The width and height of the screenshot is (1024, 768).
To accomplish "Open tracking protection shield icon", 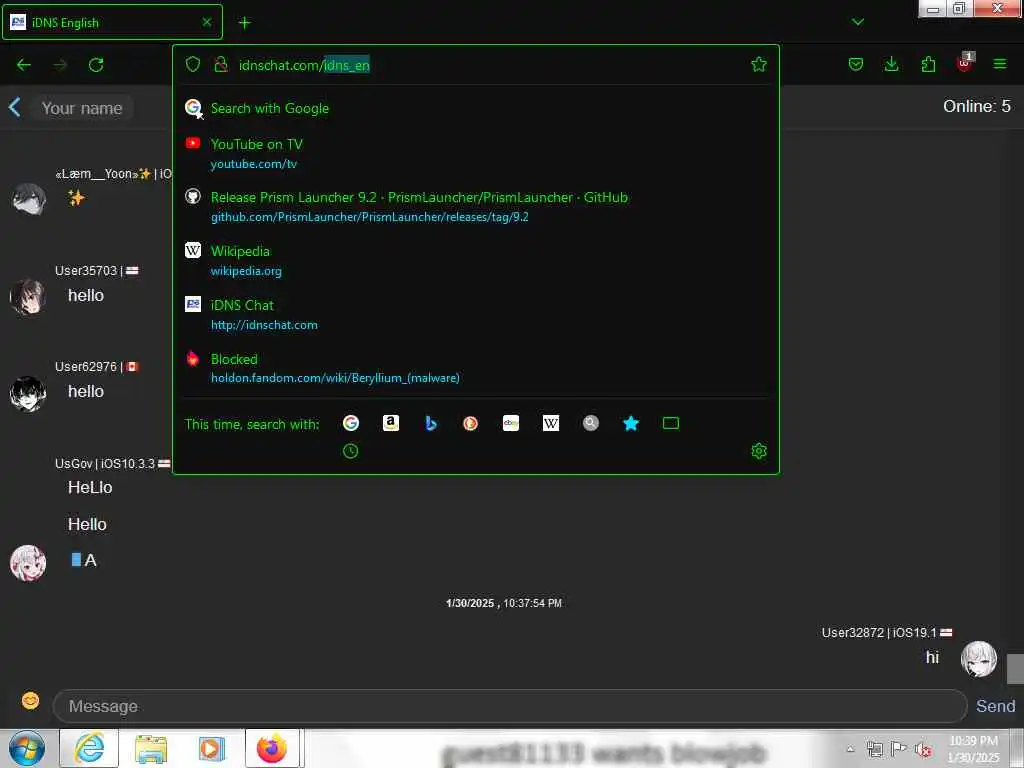I will click(x=193, y=64).
